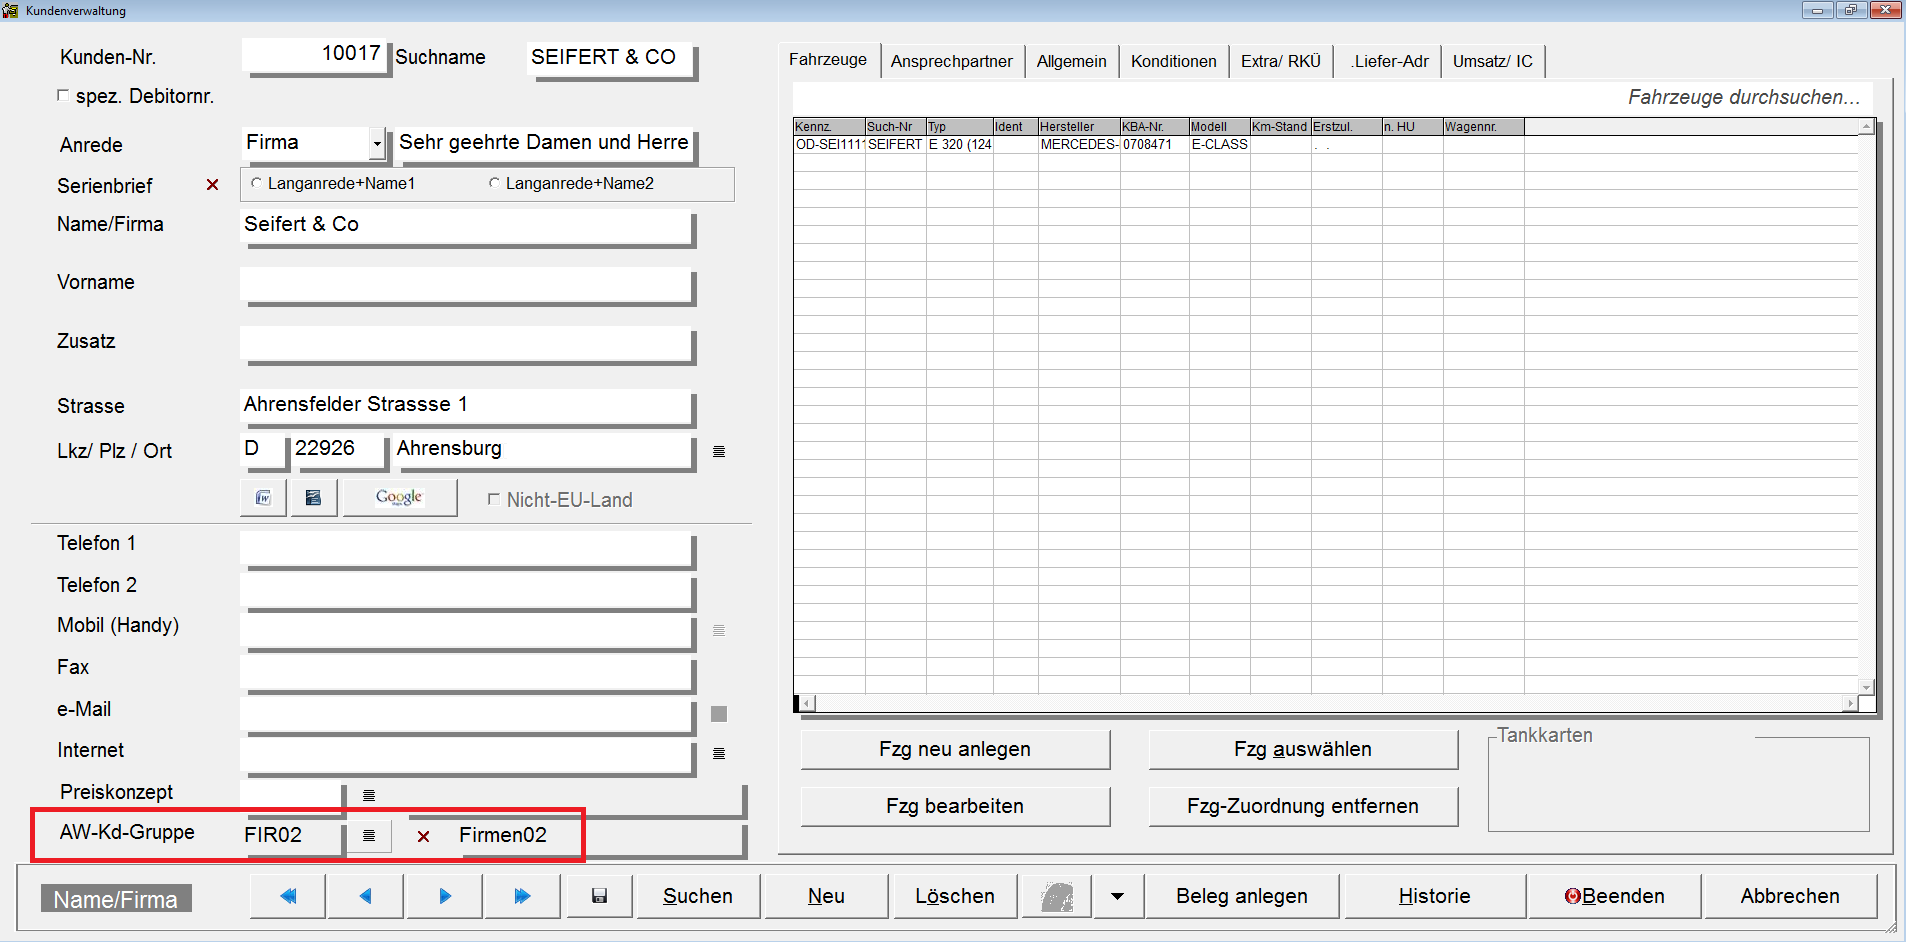Click the Neu button

click(x=826, y=896)
